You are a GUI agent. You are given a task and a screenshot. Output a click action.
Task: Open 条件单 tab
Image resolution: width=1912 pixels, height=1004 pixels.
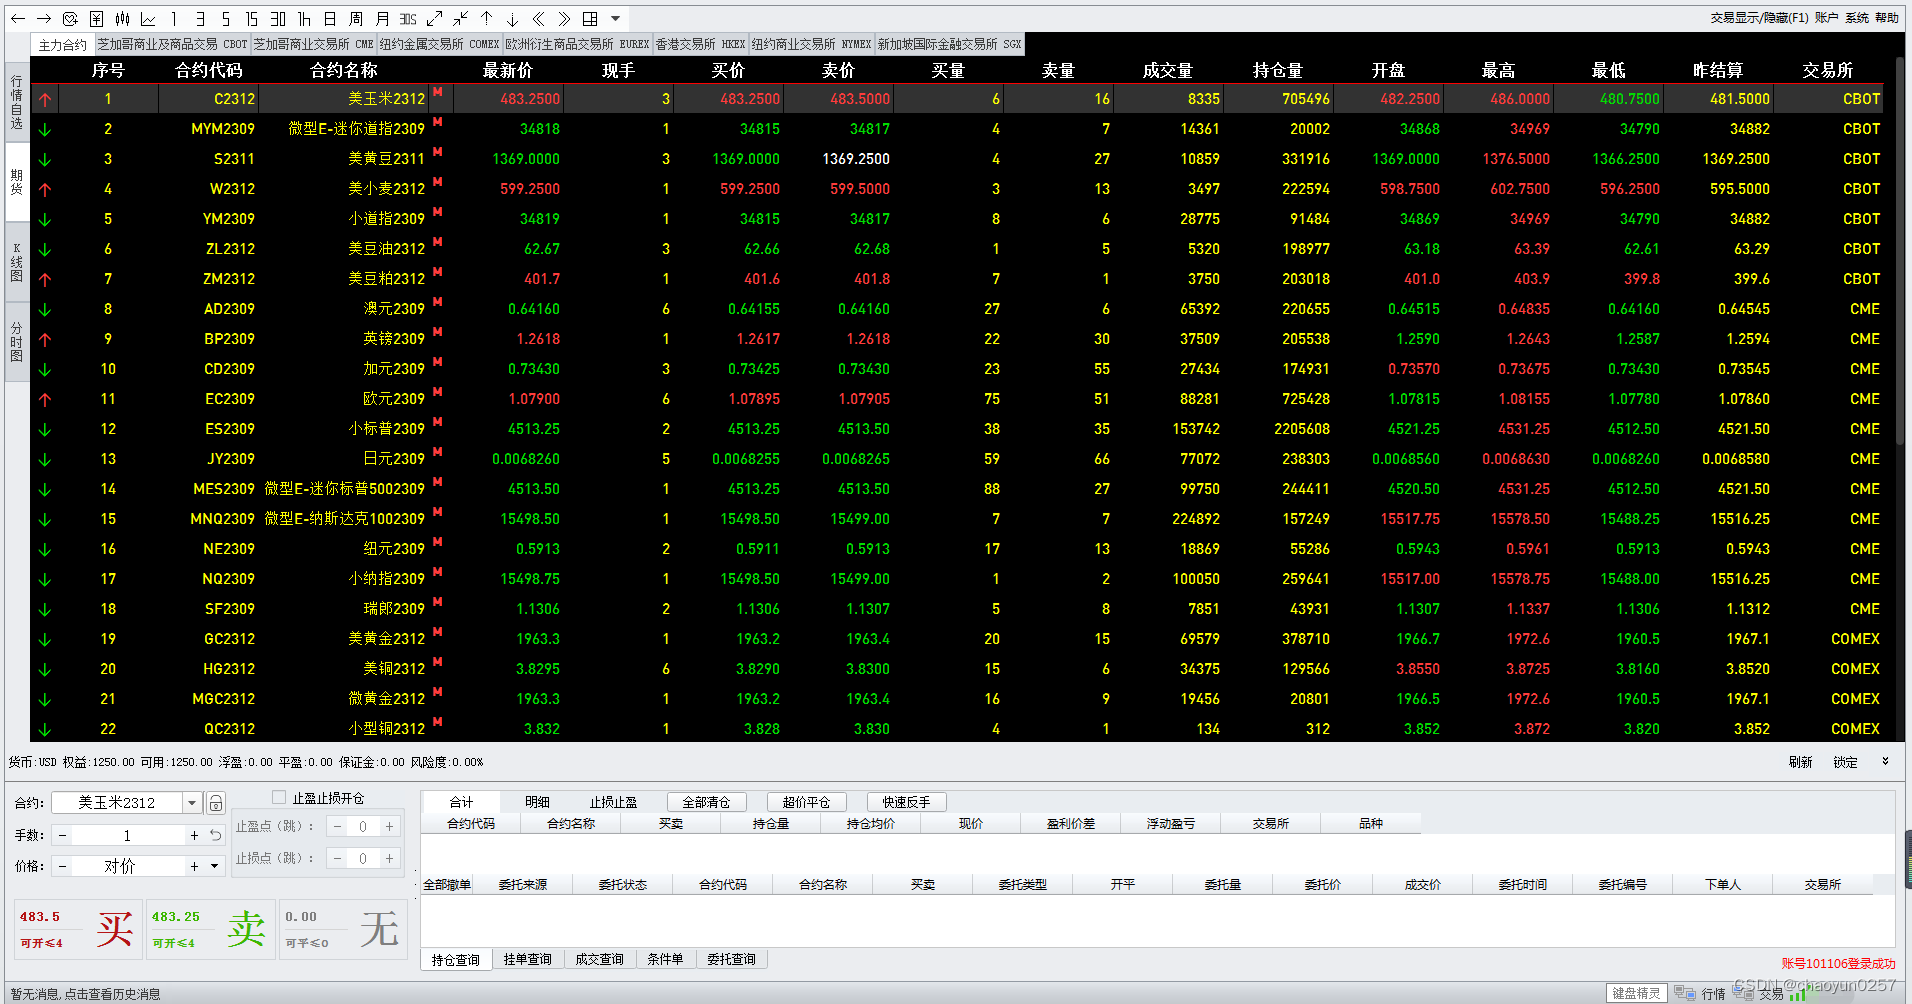click(665, 959)
